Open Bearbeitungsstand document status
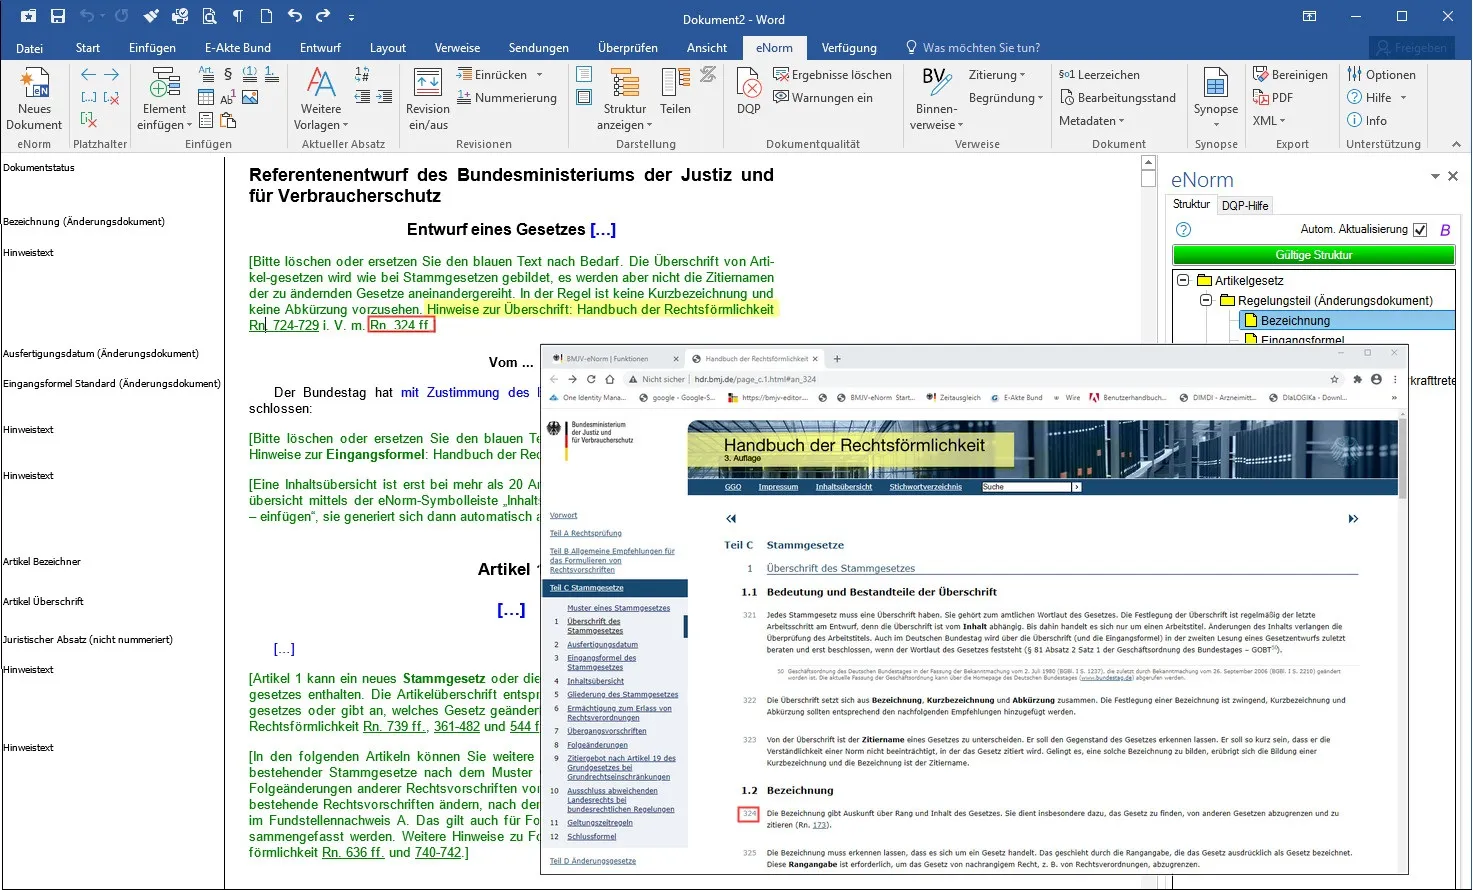This screenshot has height=890, width=1473. point(1119,97)
